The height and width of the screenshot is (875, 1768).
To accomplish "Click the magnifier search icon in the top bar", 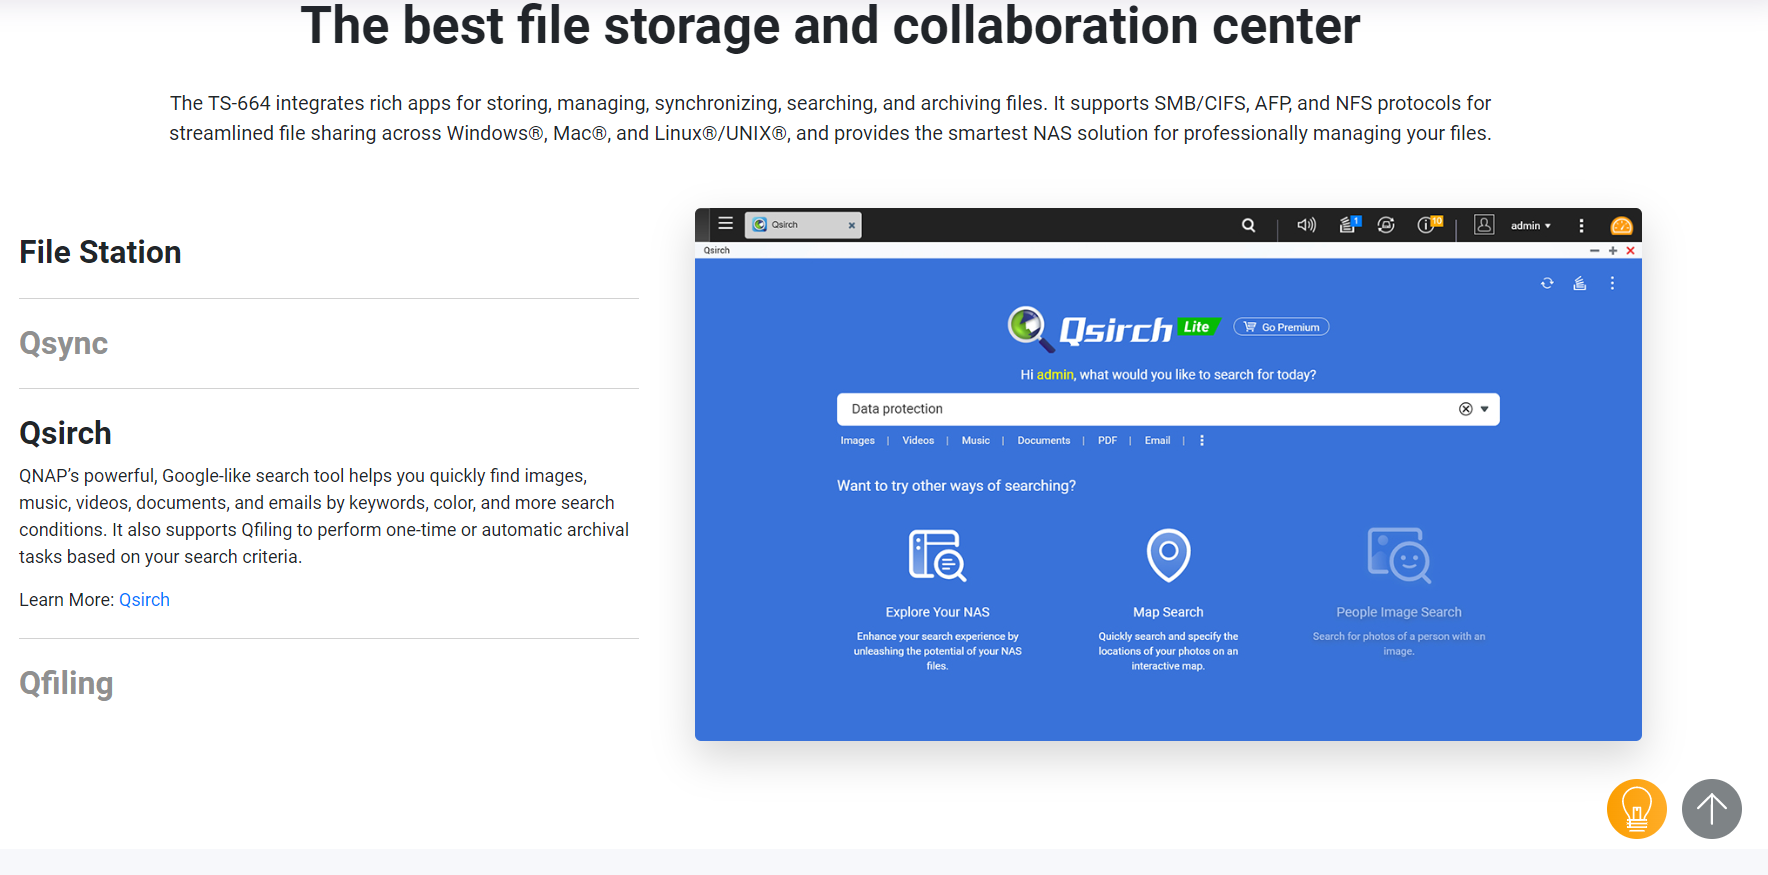I will click(1248, 225).
